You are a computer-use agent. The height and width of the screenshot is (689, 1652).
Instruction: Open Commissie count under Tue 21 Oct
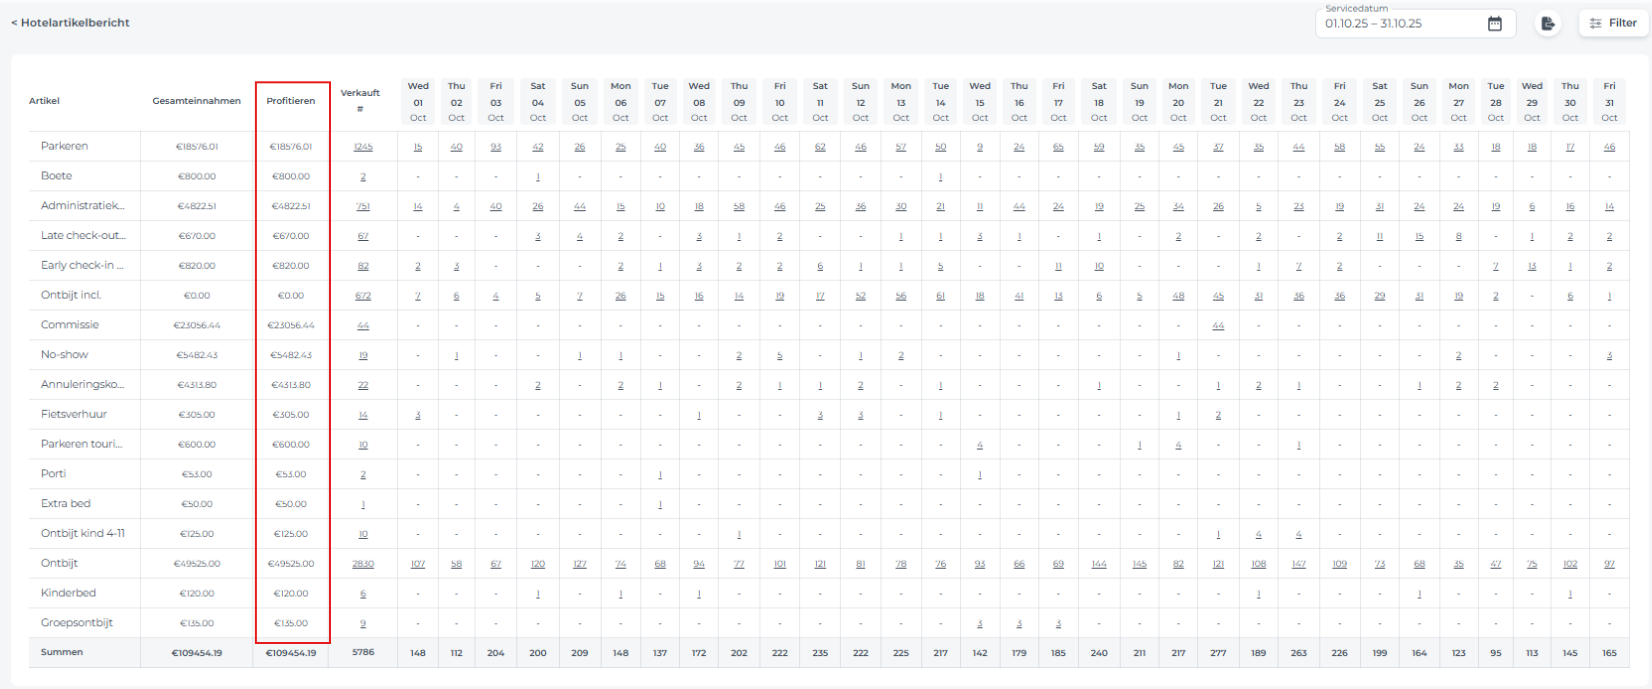(x=1218, y=326)
